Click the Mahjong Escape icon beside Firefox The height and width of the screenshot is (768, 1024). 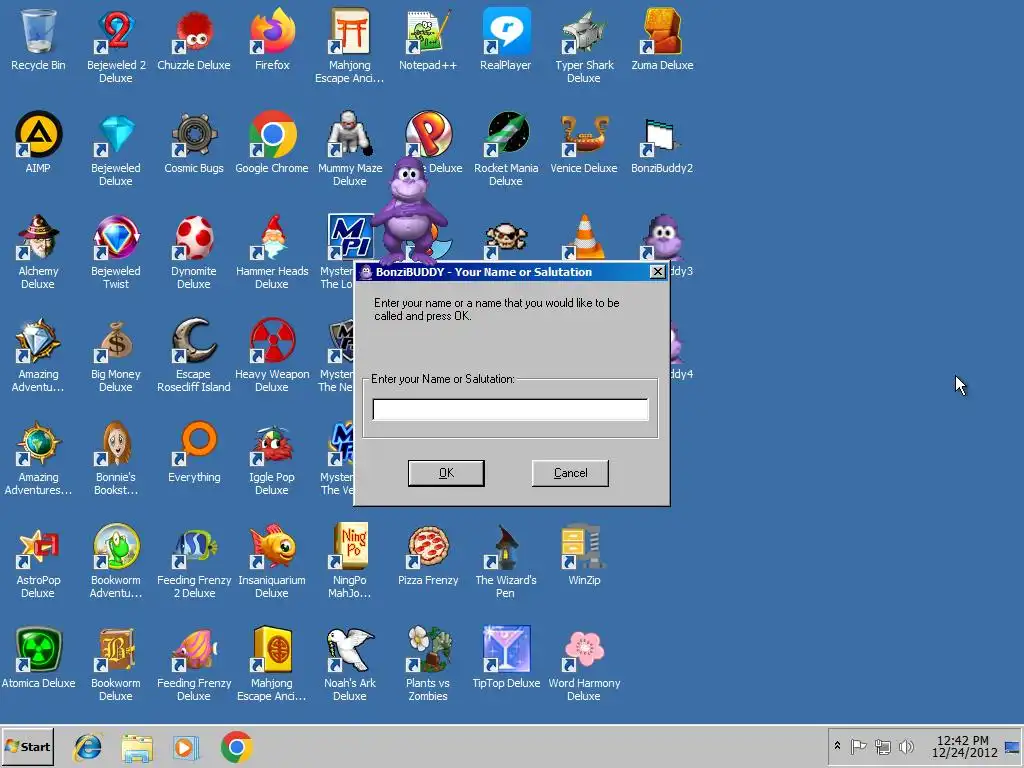pyautogui.click(x=349, y=44)
